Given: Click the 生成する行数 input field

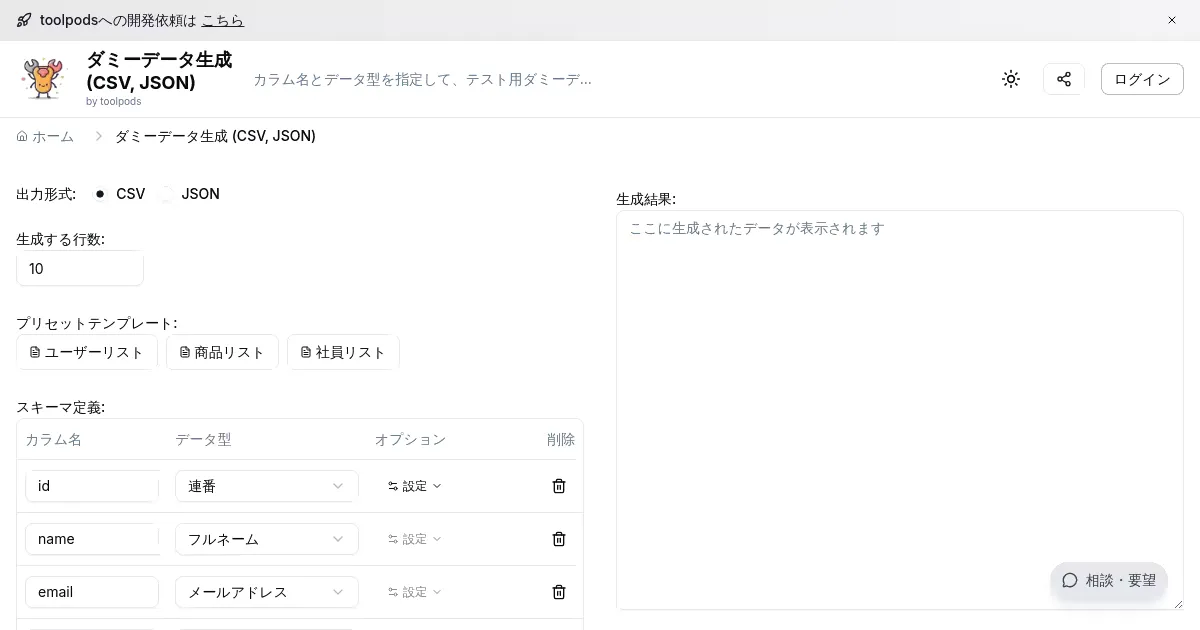Looking at the screenshot, I should pos(80,269).
